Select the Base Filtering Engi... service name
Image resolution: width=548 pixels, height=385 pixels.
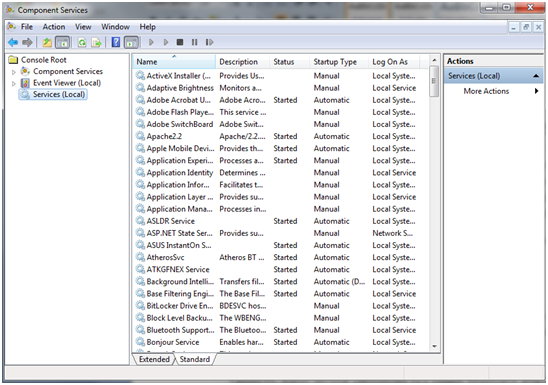click(180, 293)
